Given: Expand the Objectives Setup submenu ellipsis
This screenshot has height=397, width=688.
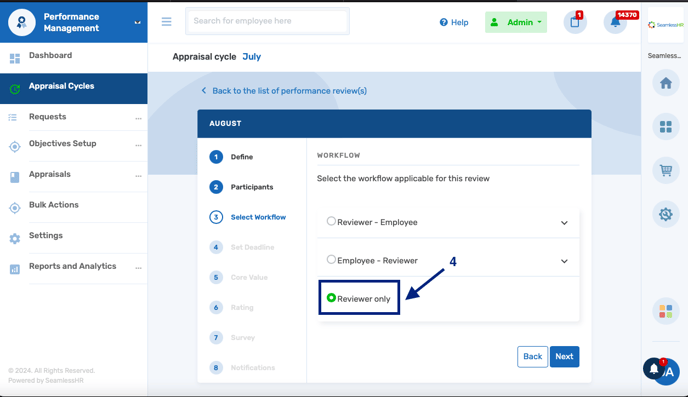Looking at the screenshot, I should coord(138,145).
